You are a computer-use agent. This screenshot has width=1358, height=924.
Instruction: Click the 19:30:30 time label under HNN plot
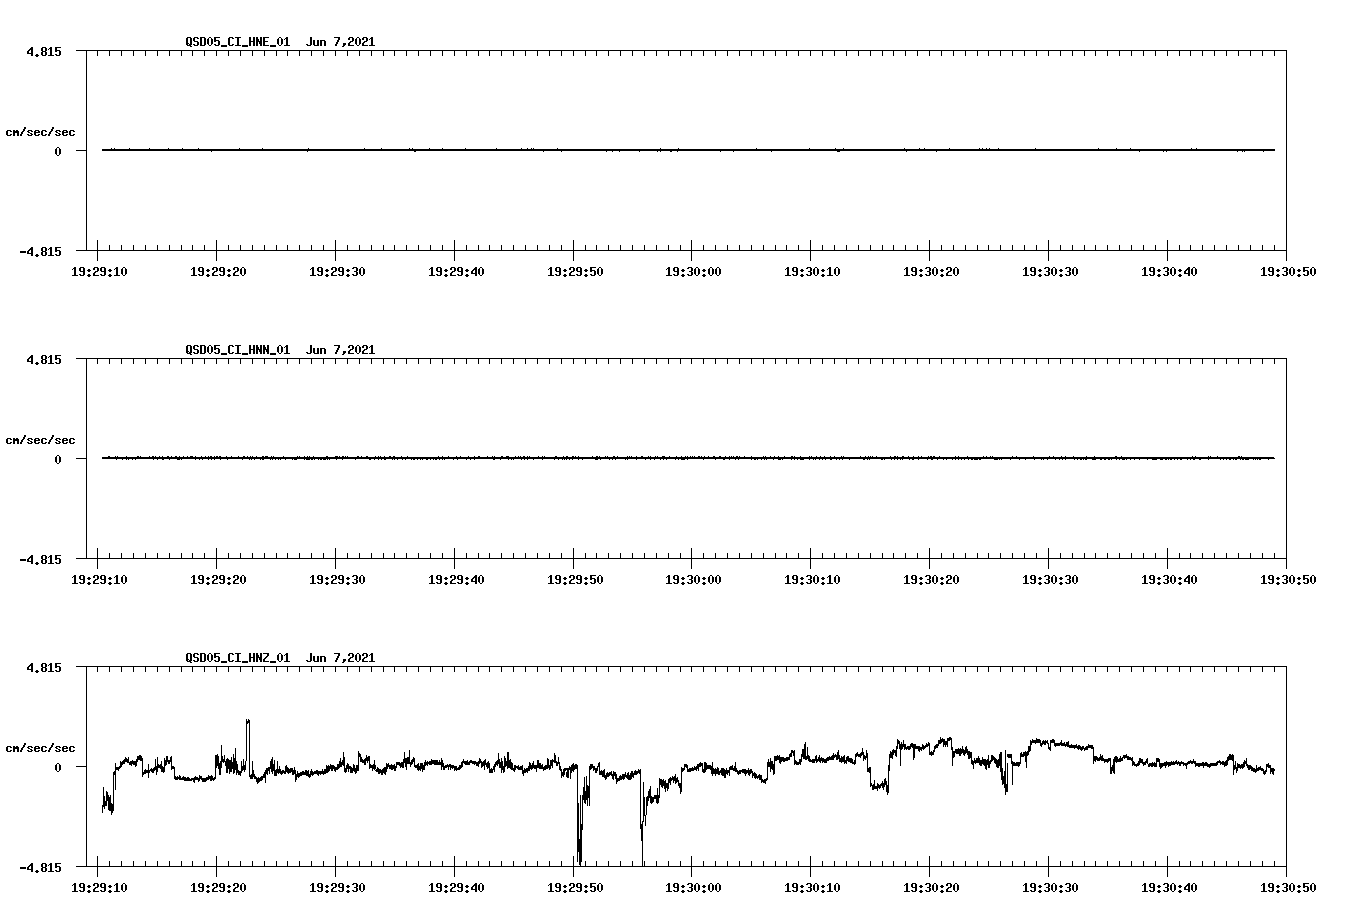(x=1049, y=579)
